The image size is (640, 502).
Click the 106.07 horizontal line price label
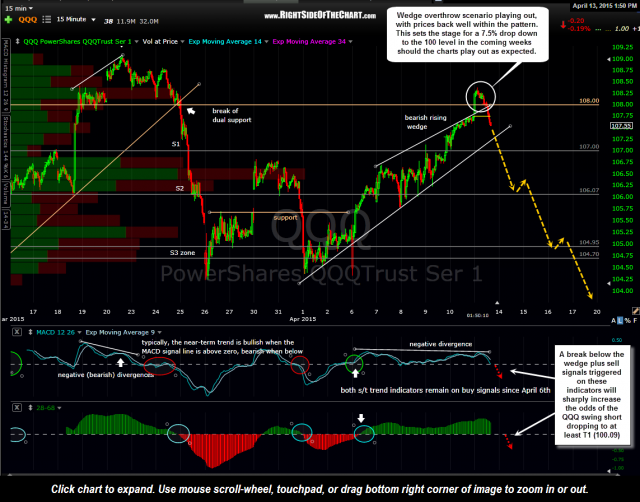[x=589, y=190]
